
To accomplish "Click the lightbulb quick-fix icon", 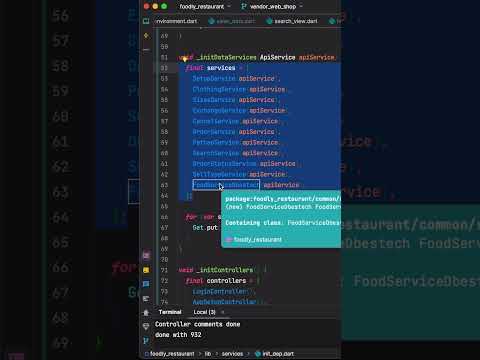I will coord(184,59).
